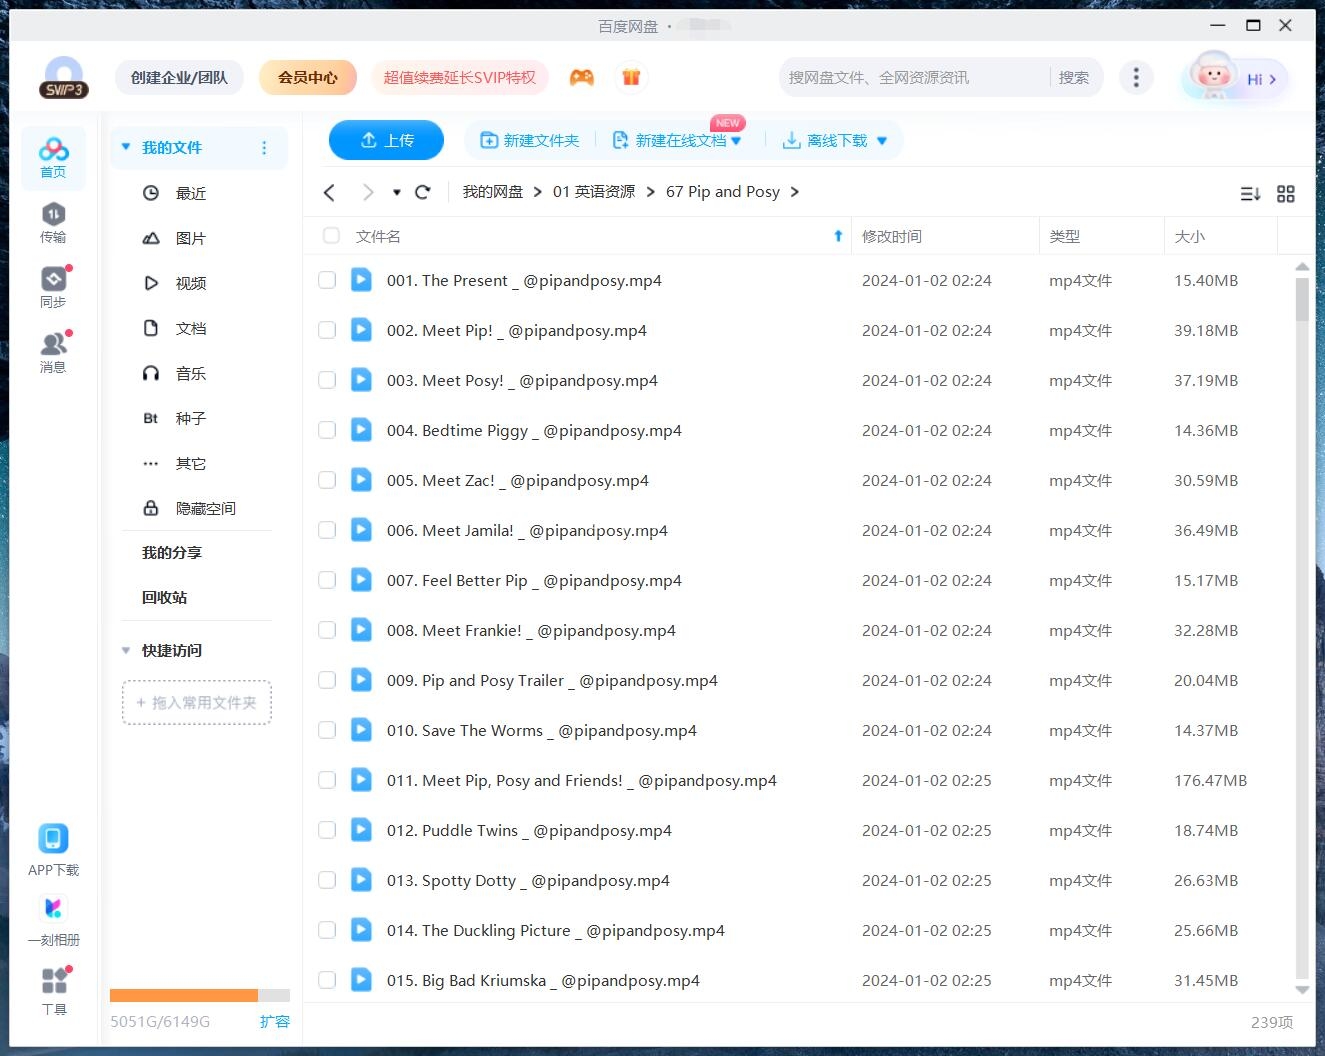The height and width of the screenshot is (1056, 1325).
Task: Click the 搜索 search button
Action: coord(1074,77)
